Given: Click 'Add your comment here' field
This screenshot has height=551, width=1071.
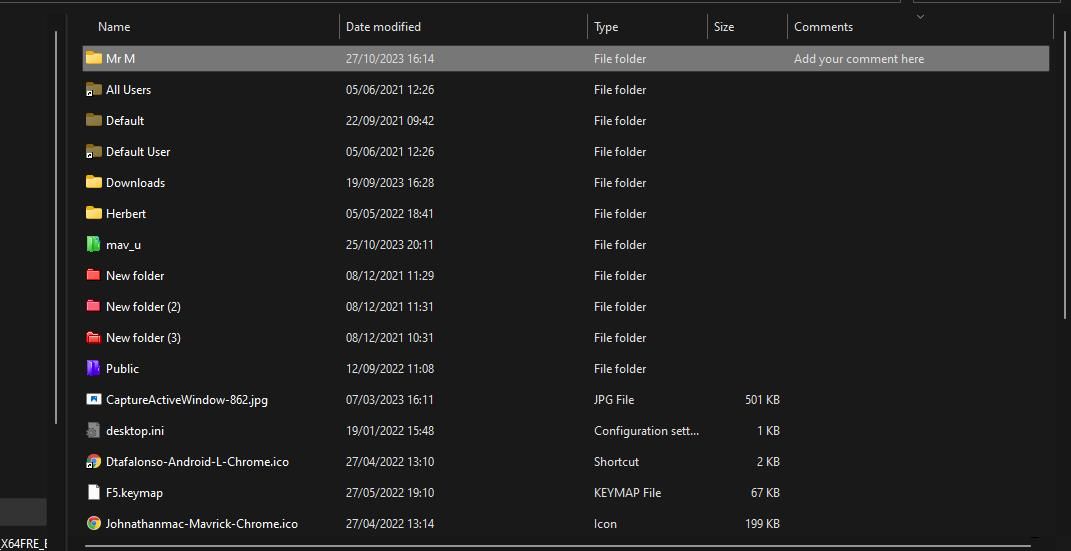Looking at the screenshot, I should pyautogui.click(x=859, y=59).
